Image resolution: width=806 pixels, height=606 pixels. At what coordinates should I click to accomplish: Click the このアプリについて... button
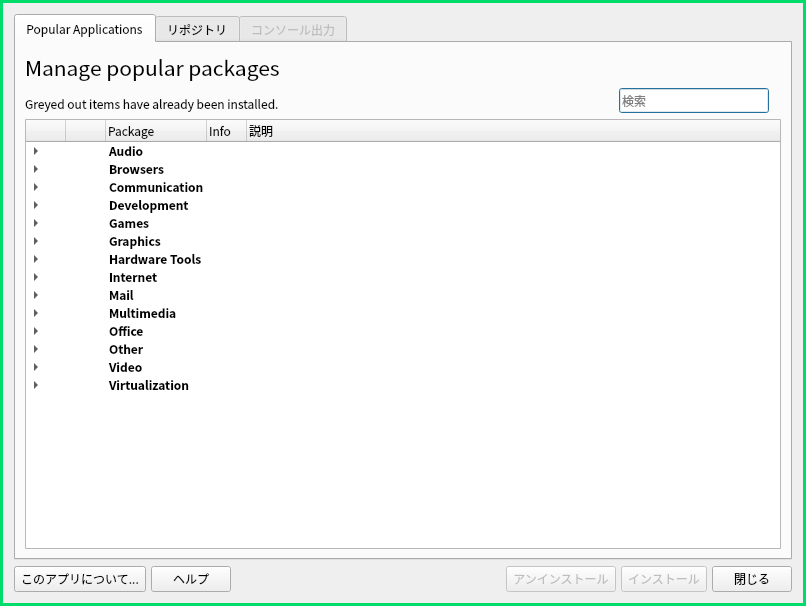[80, 579]
